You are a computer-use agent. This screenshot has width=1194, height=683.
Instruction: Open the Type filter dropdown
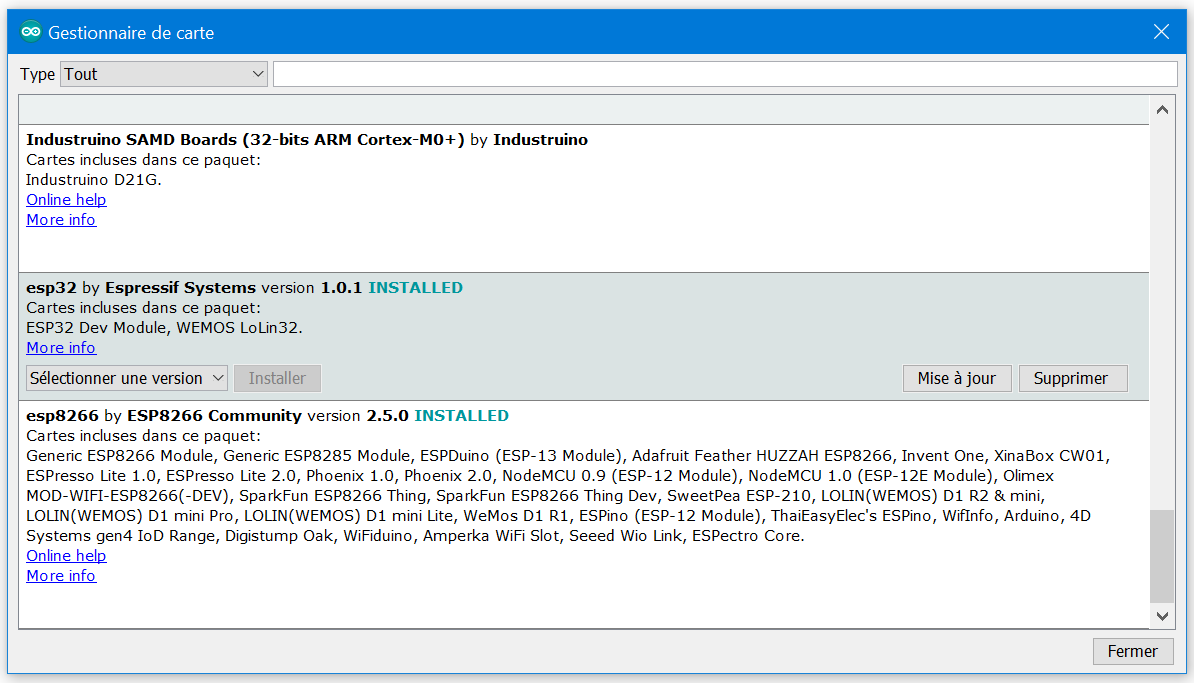coord(164,74)
